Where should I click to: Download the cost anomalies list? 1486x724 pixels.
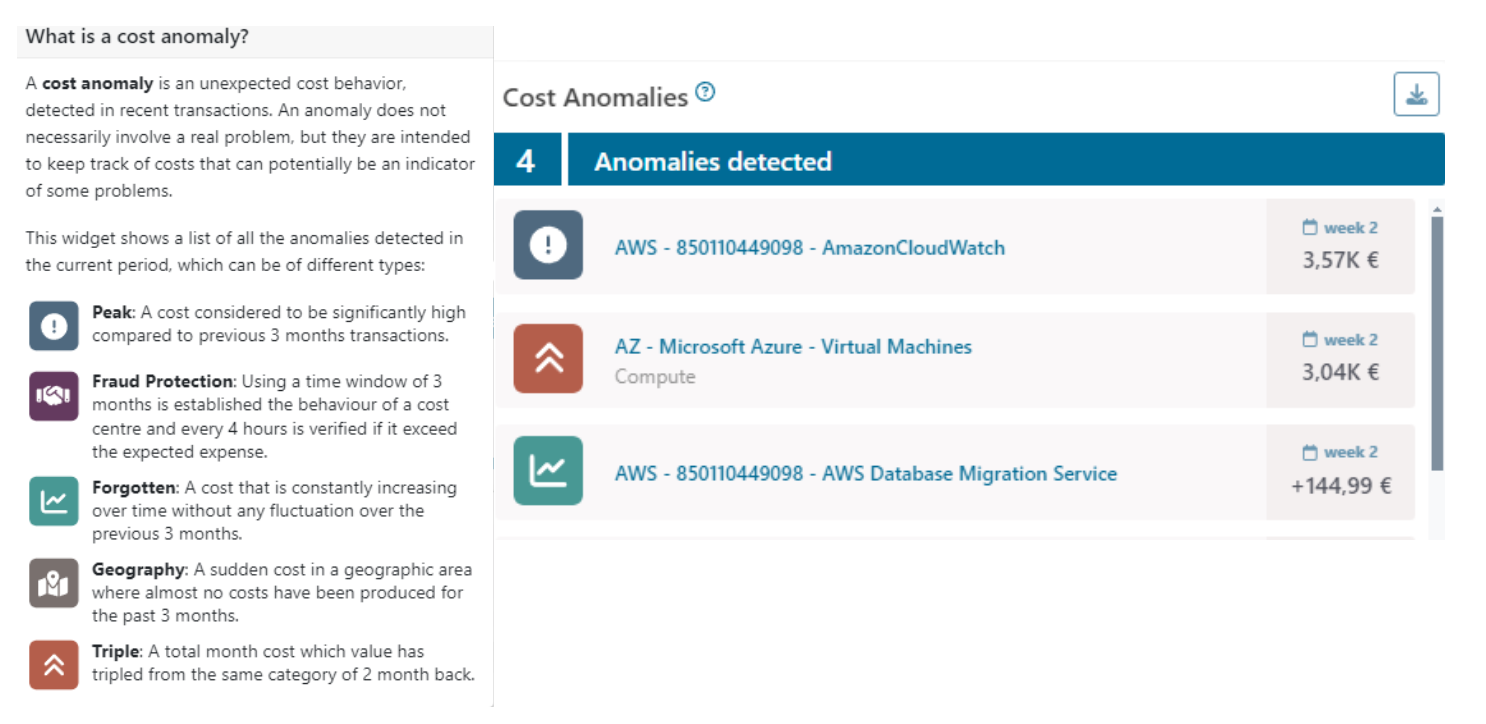pyautogui.click(x=1416, y=95)
